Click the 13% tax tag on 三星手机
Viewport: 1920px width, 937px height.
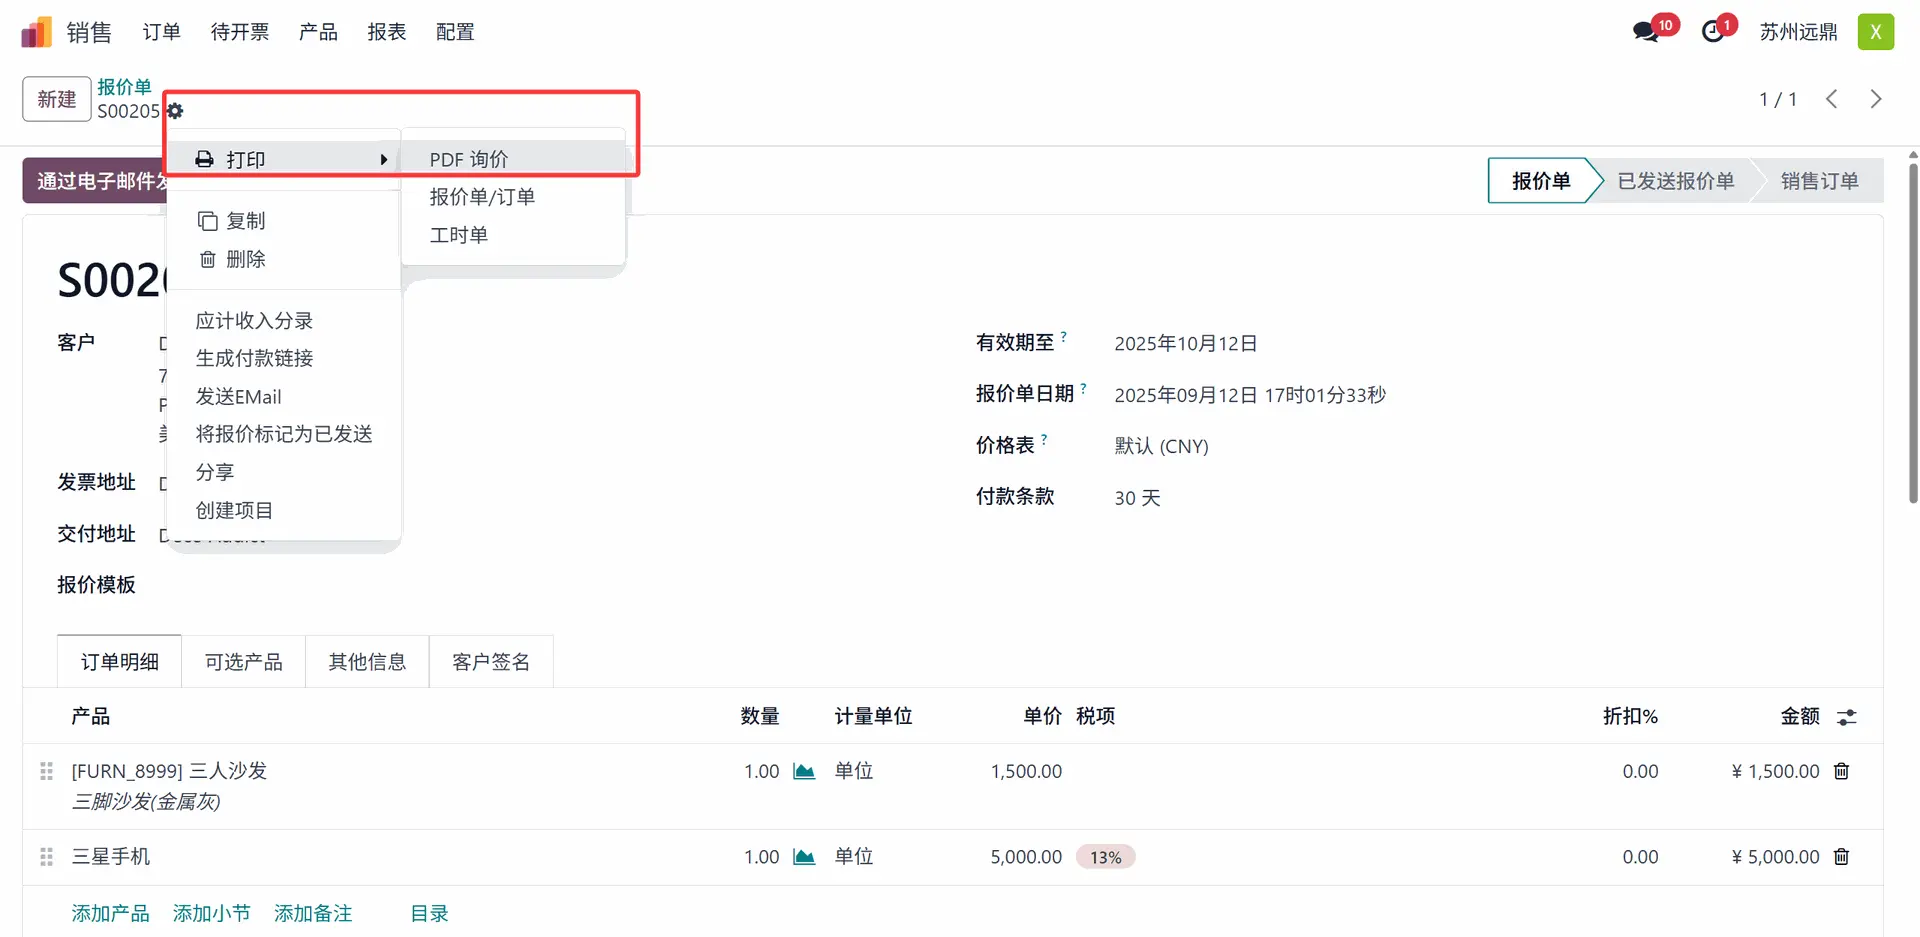point(1105,857)
